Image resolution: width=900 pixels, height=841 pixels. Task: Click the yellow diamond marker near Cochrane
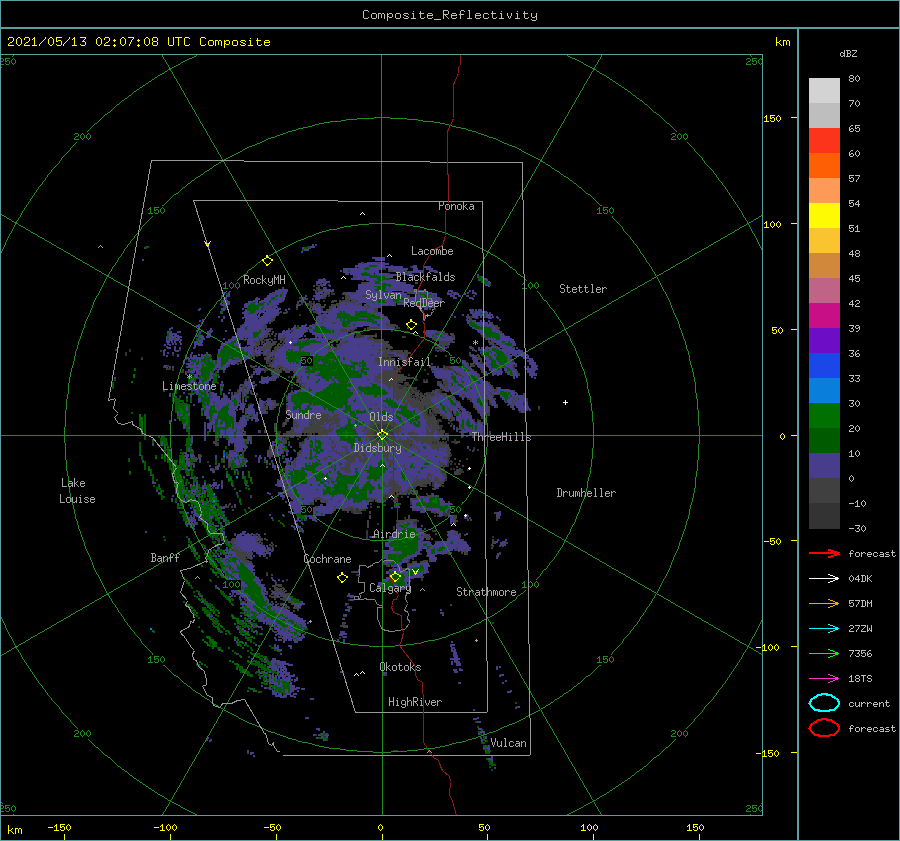click(342, 578)
